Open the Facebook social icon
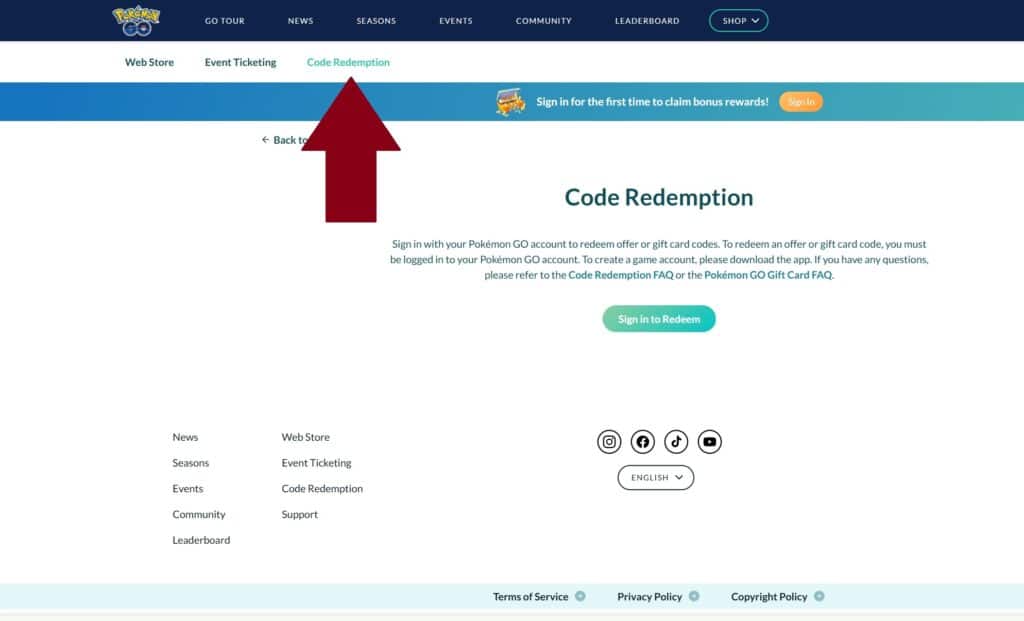This screenshot has width=1024, height=621. point(643,441)
